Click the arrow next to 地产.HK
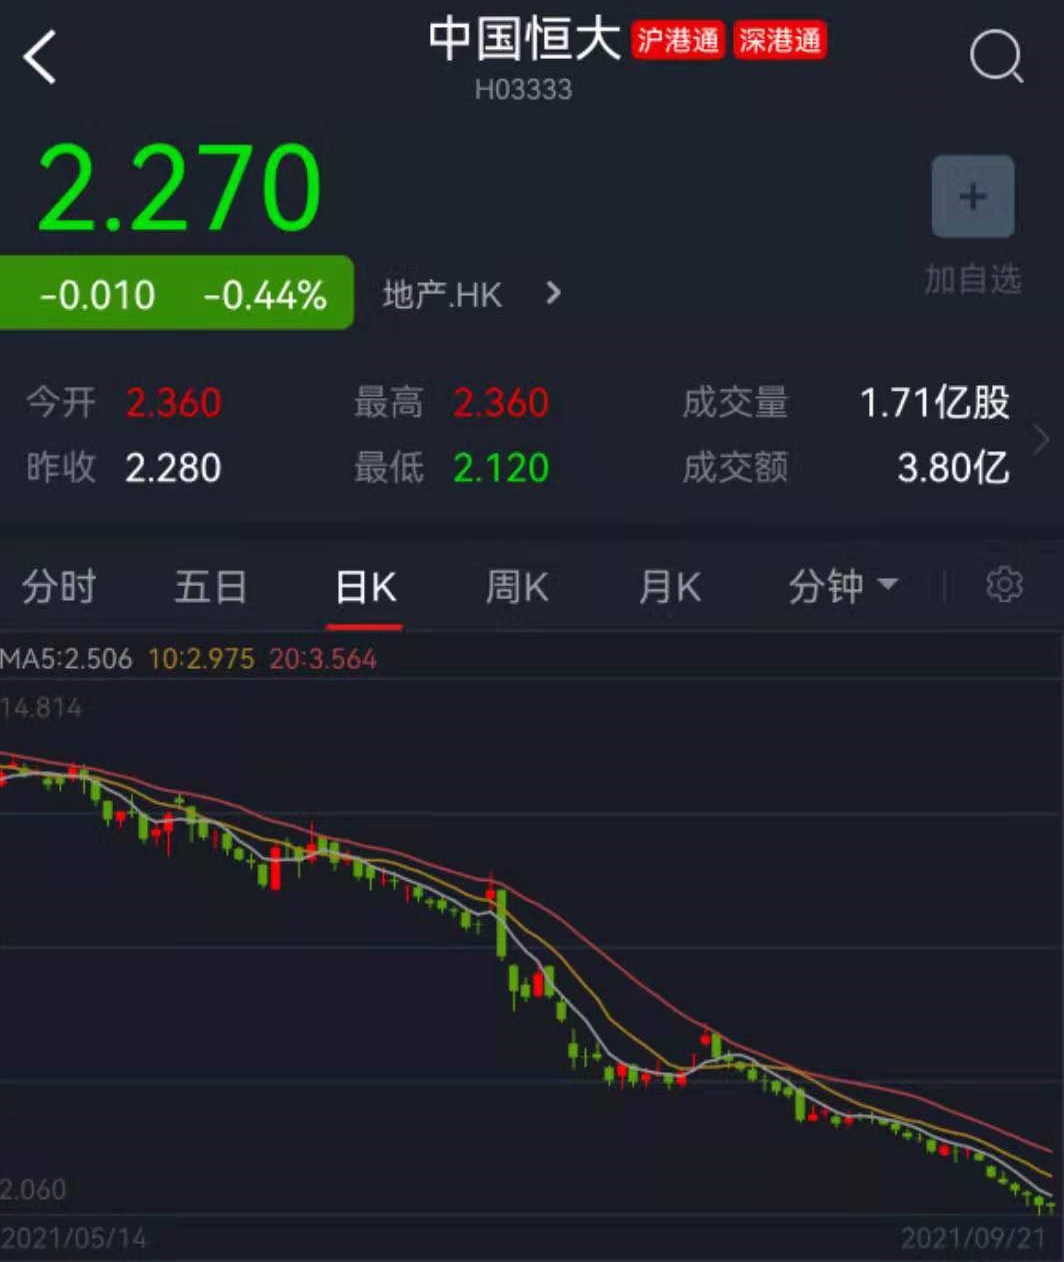 [x=553, y=294]
